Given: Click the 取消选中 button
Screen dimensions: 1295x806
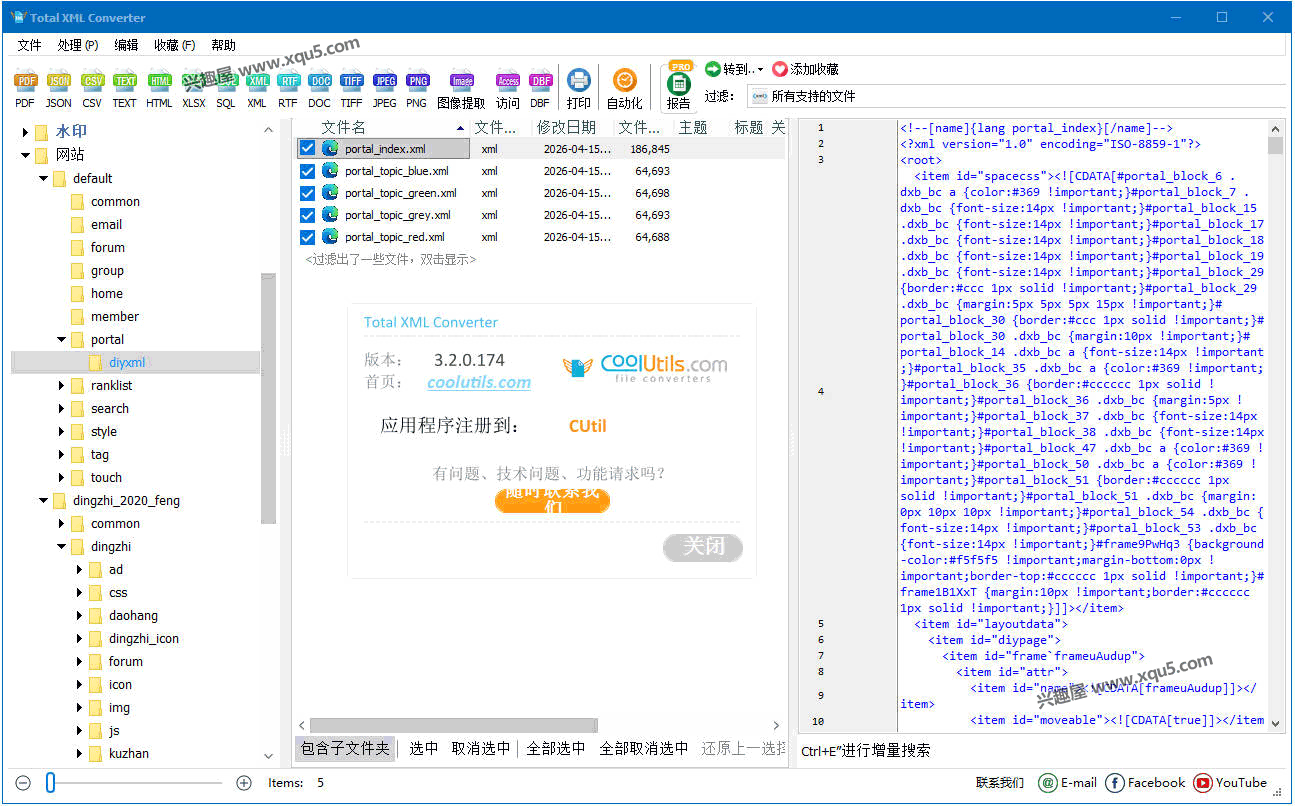Looking at the screenshot, I should tap(481, 748).
